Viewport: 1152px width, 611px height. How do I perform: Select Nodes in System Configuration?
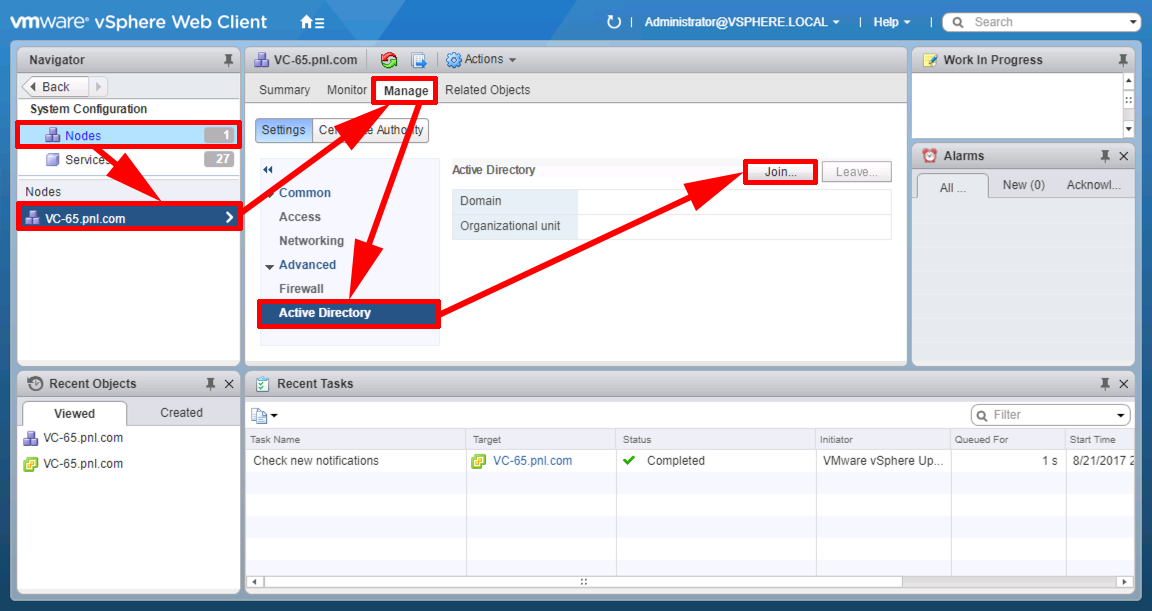click(128, 135)
